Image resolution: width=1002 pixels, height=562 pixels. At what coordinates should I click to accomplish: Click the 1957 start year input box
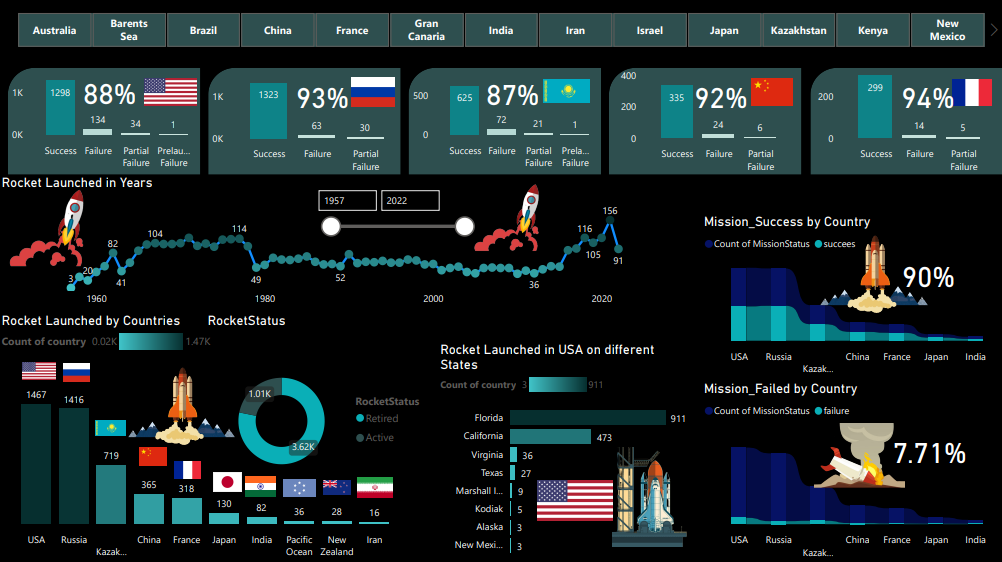coord(348,201)
